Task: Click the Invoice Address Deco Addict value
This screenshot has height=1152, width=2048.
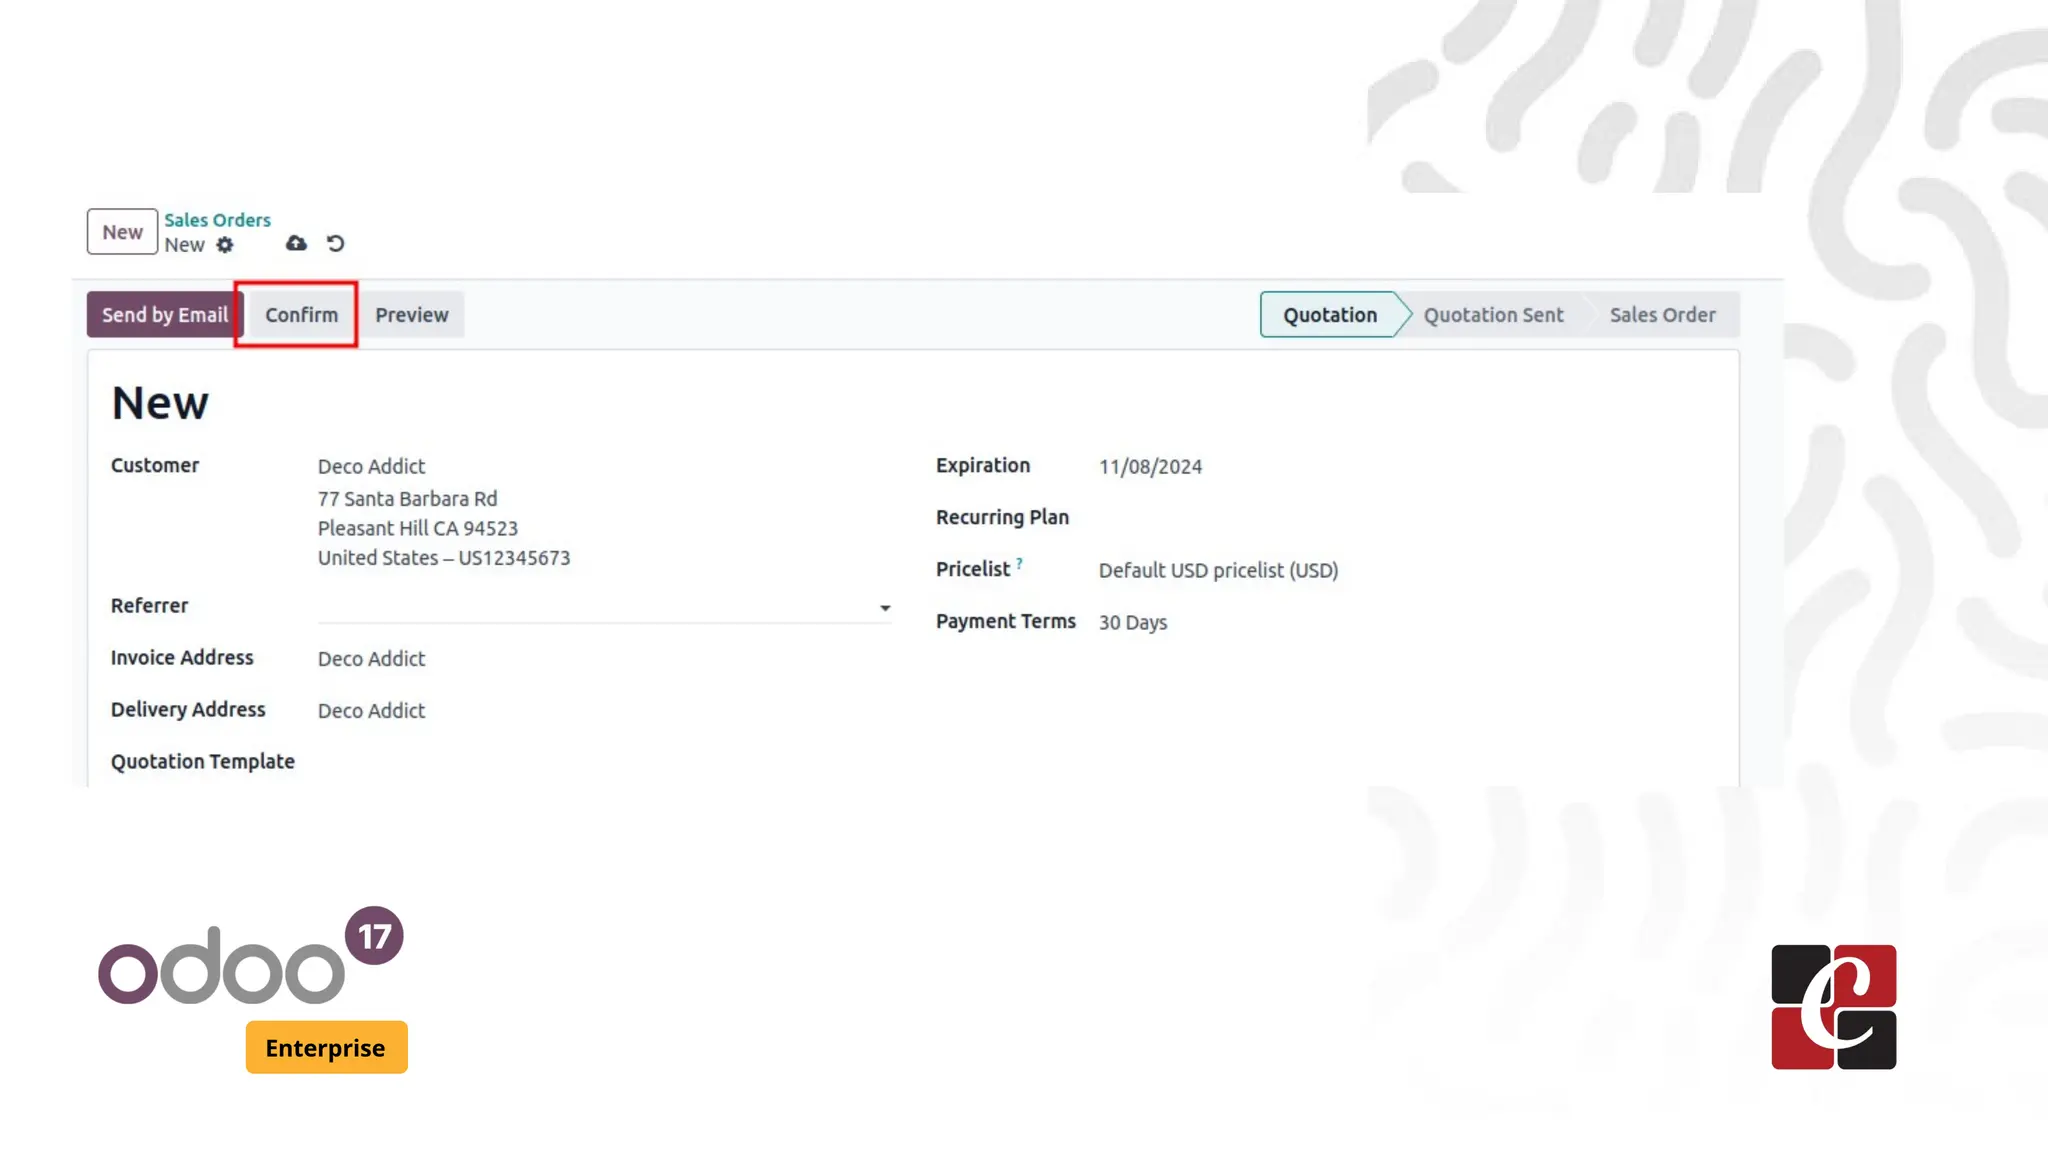Action: (x=371, y=659)
